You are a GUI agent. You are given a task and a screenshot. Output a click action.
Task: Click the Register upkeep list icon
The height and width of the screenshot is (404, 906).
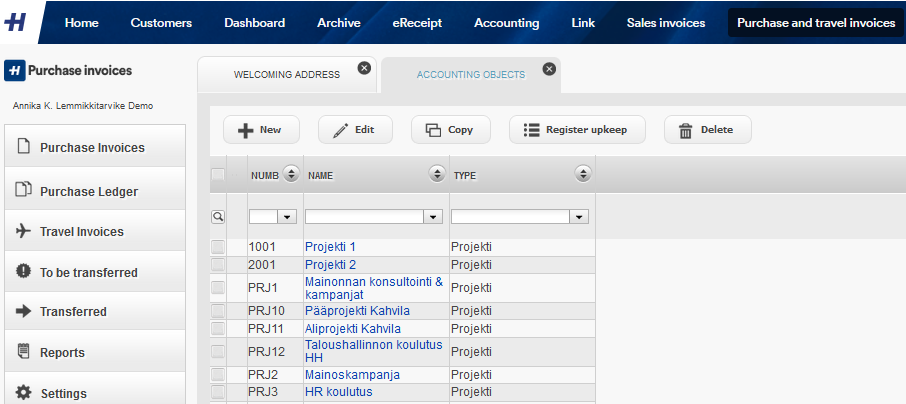click(532, 130)
